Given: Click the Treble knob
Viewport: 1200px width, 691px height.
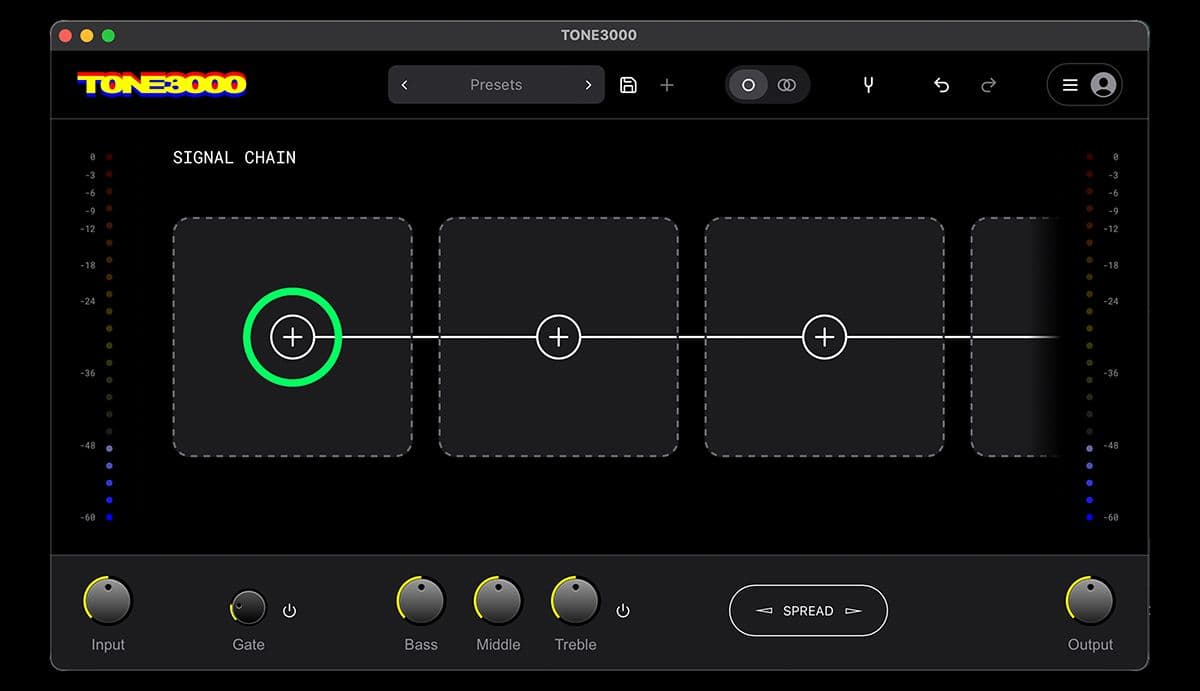Looking at the screenshot, I should [x=575, y=601].
